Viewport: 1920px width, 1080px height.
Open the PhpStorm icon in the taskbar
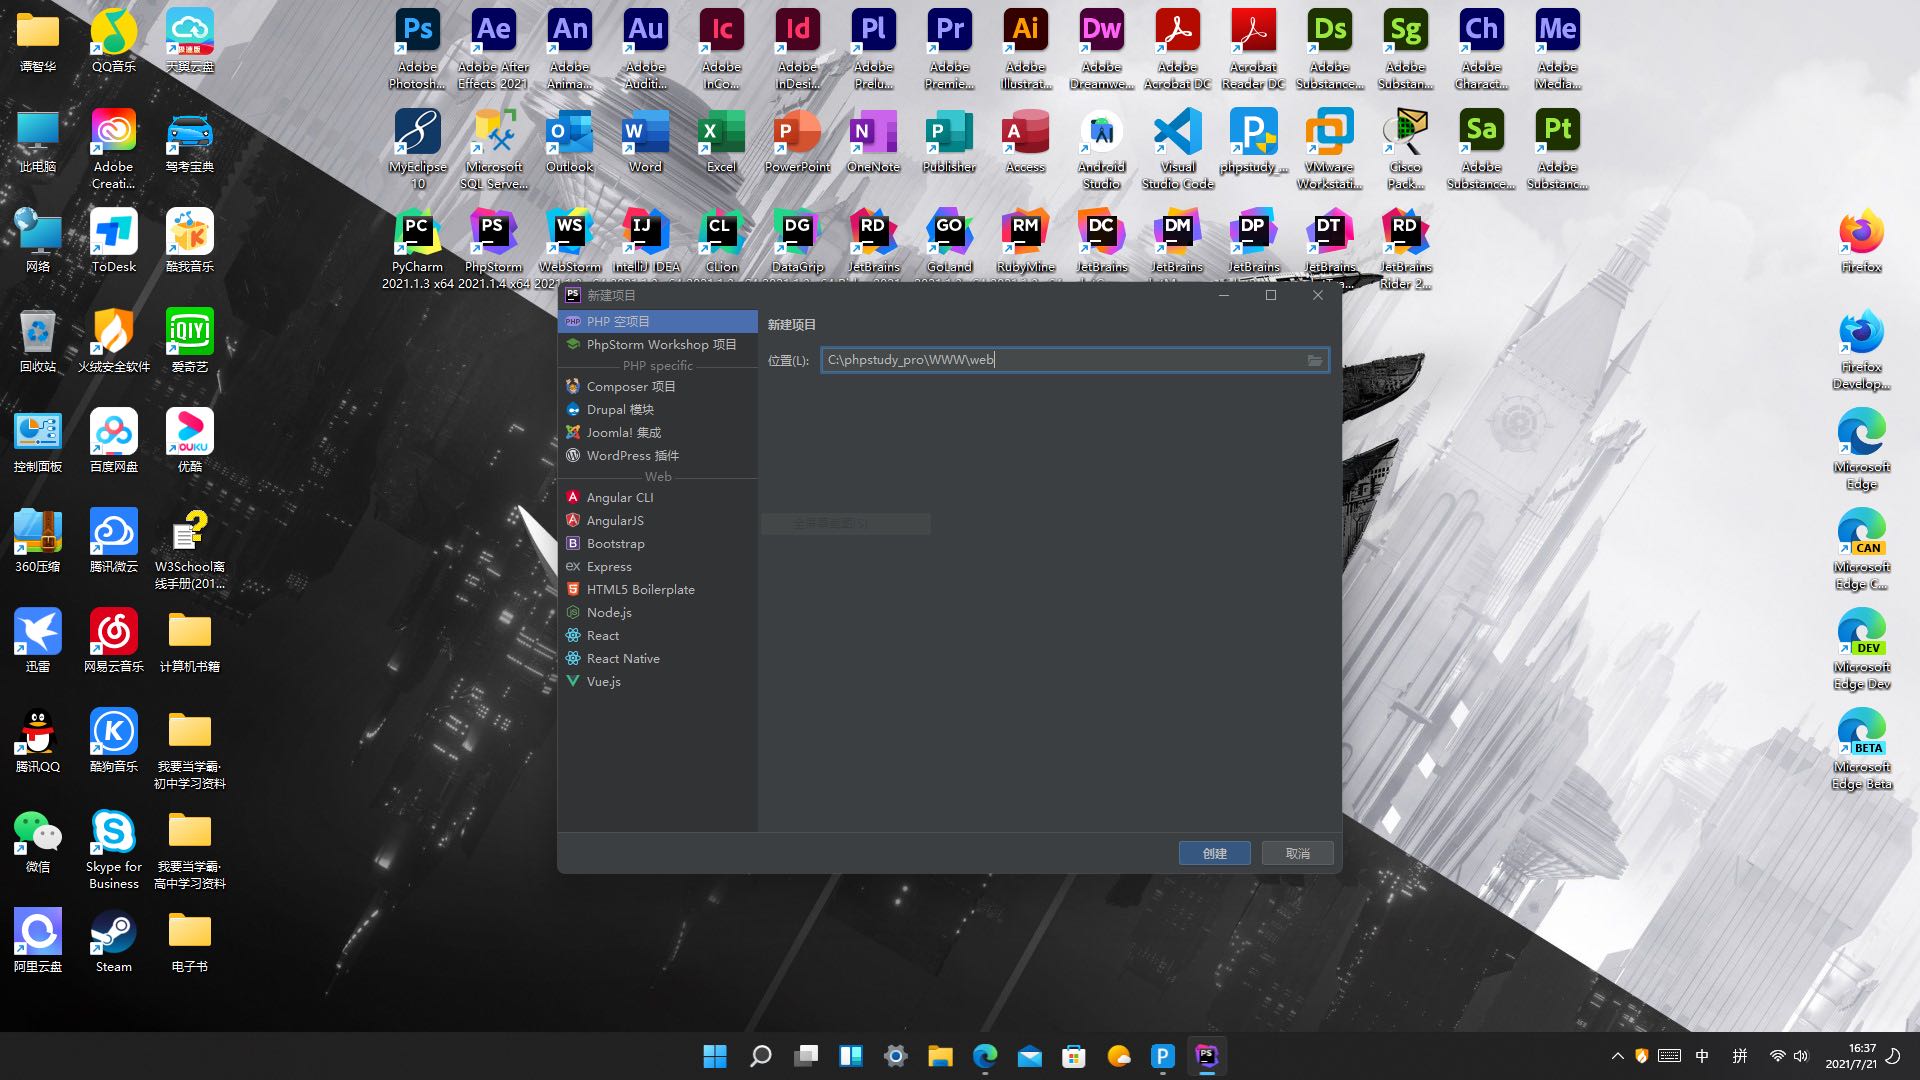tap(1207, 1056)
